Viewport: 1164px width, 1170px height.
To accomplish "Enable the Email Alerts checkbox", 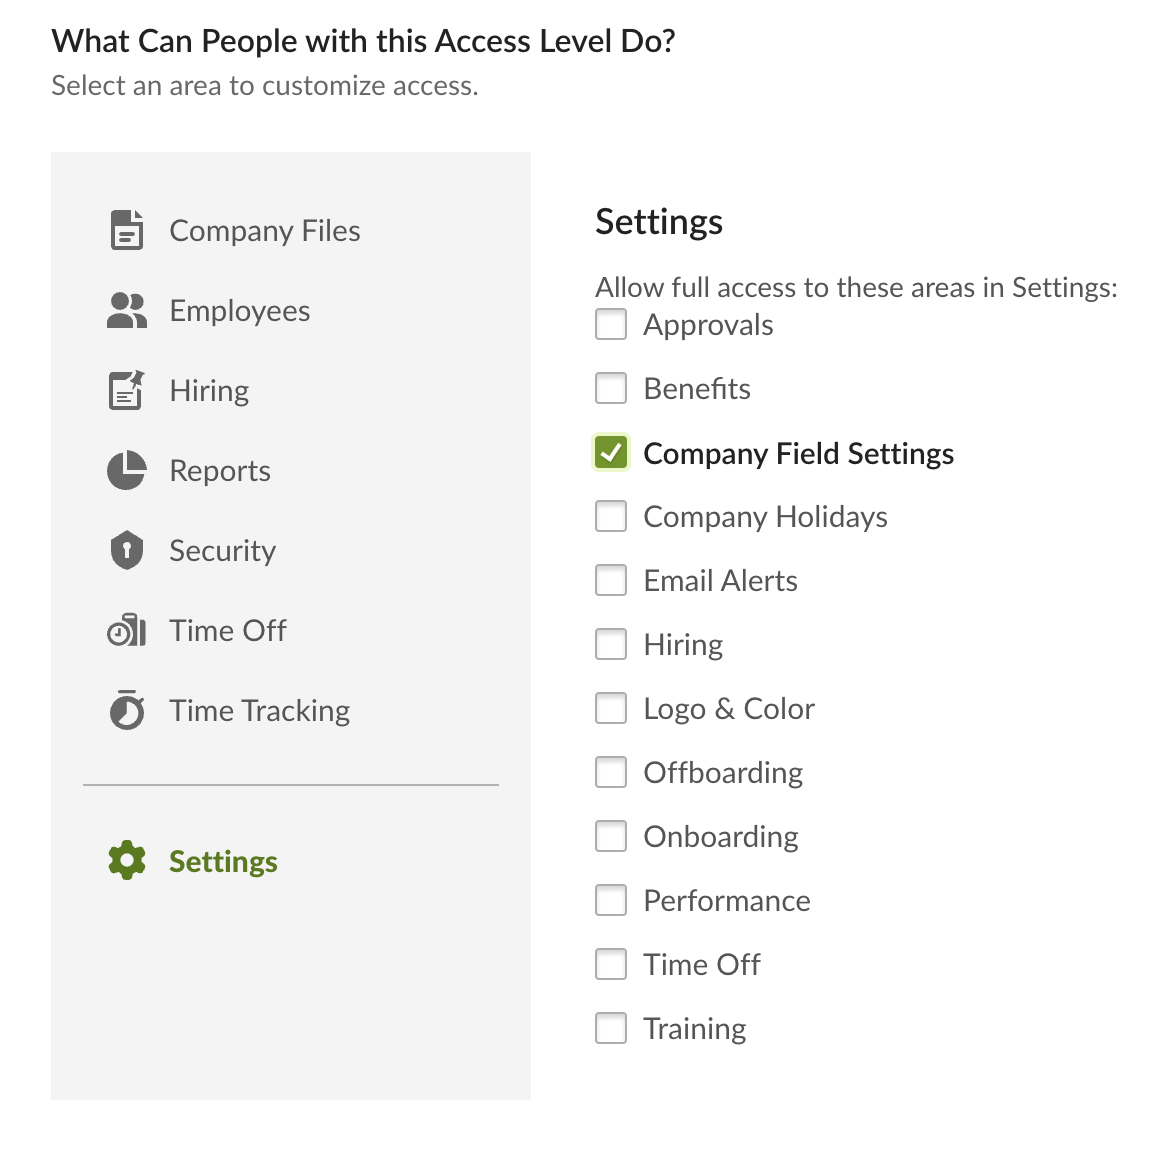I will tap(610, 581).
